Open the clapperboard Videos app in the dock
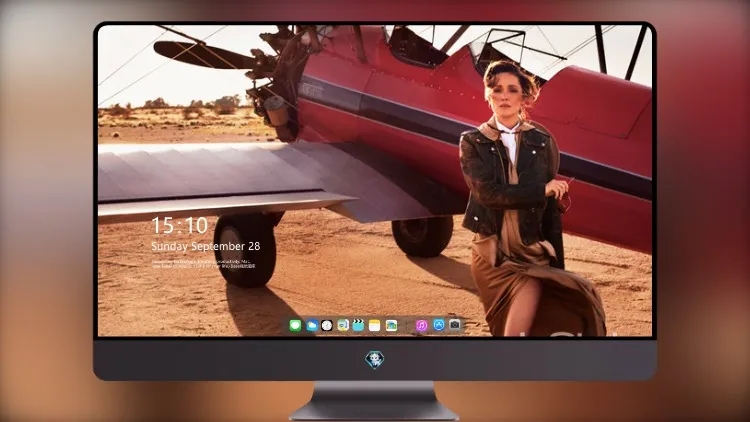Screen dimensions: 750x422 [358, 325]
